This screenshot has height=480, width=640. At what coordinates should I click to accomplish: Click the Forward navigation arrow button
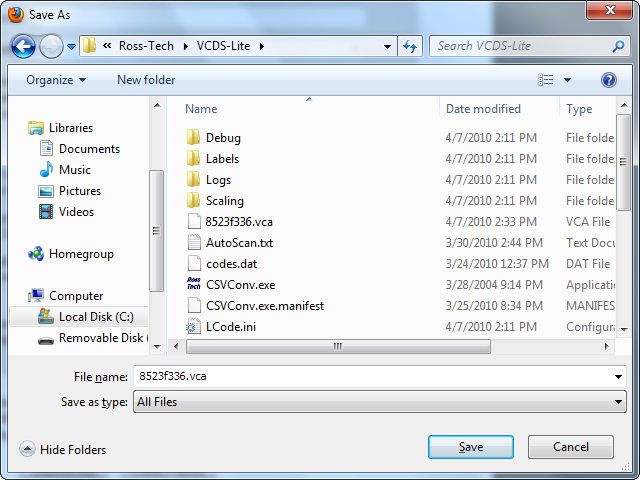tap(51, 47)
